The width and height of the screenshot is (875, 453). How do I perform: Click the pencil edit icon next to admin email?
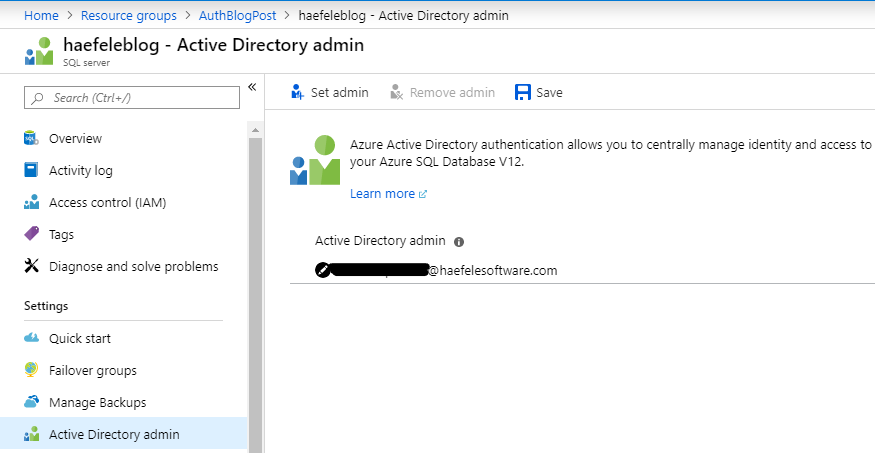322,270
